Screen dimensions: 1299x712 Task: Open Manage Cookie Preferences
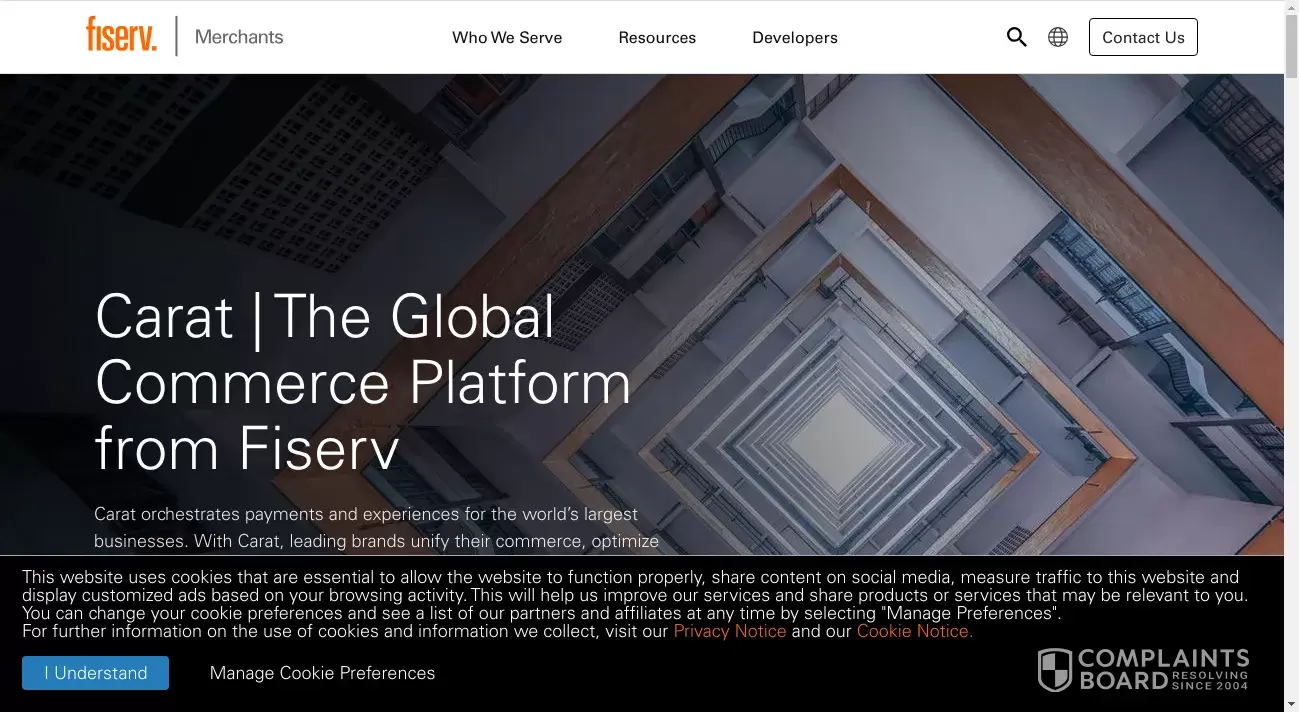point(322,673)
